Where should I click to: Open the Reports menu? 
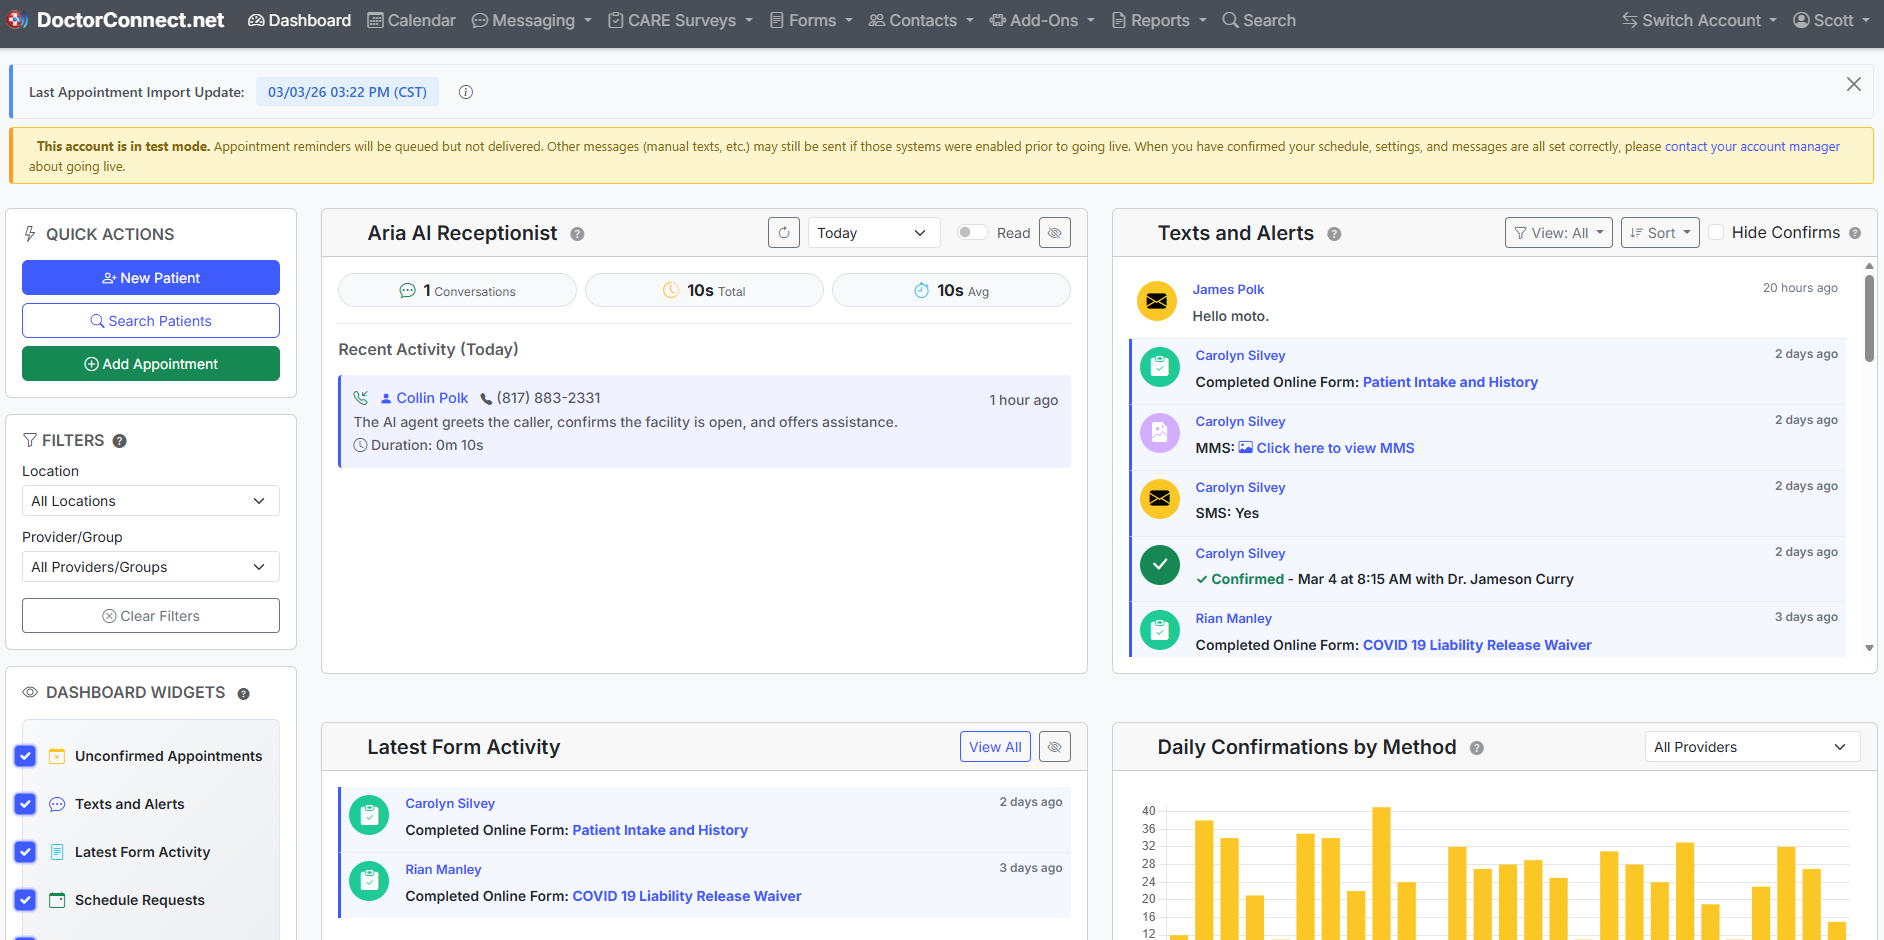(1160, 20)
